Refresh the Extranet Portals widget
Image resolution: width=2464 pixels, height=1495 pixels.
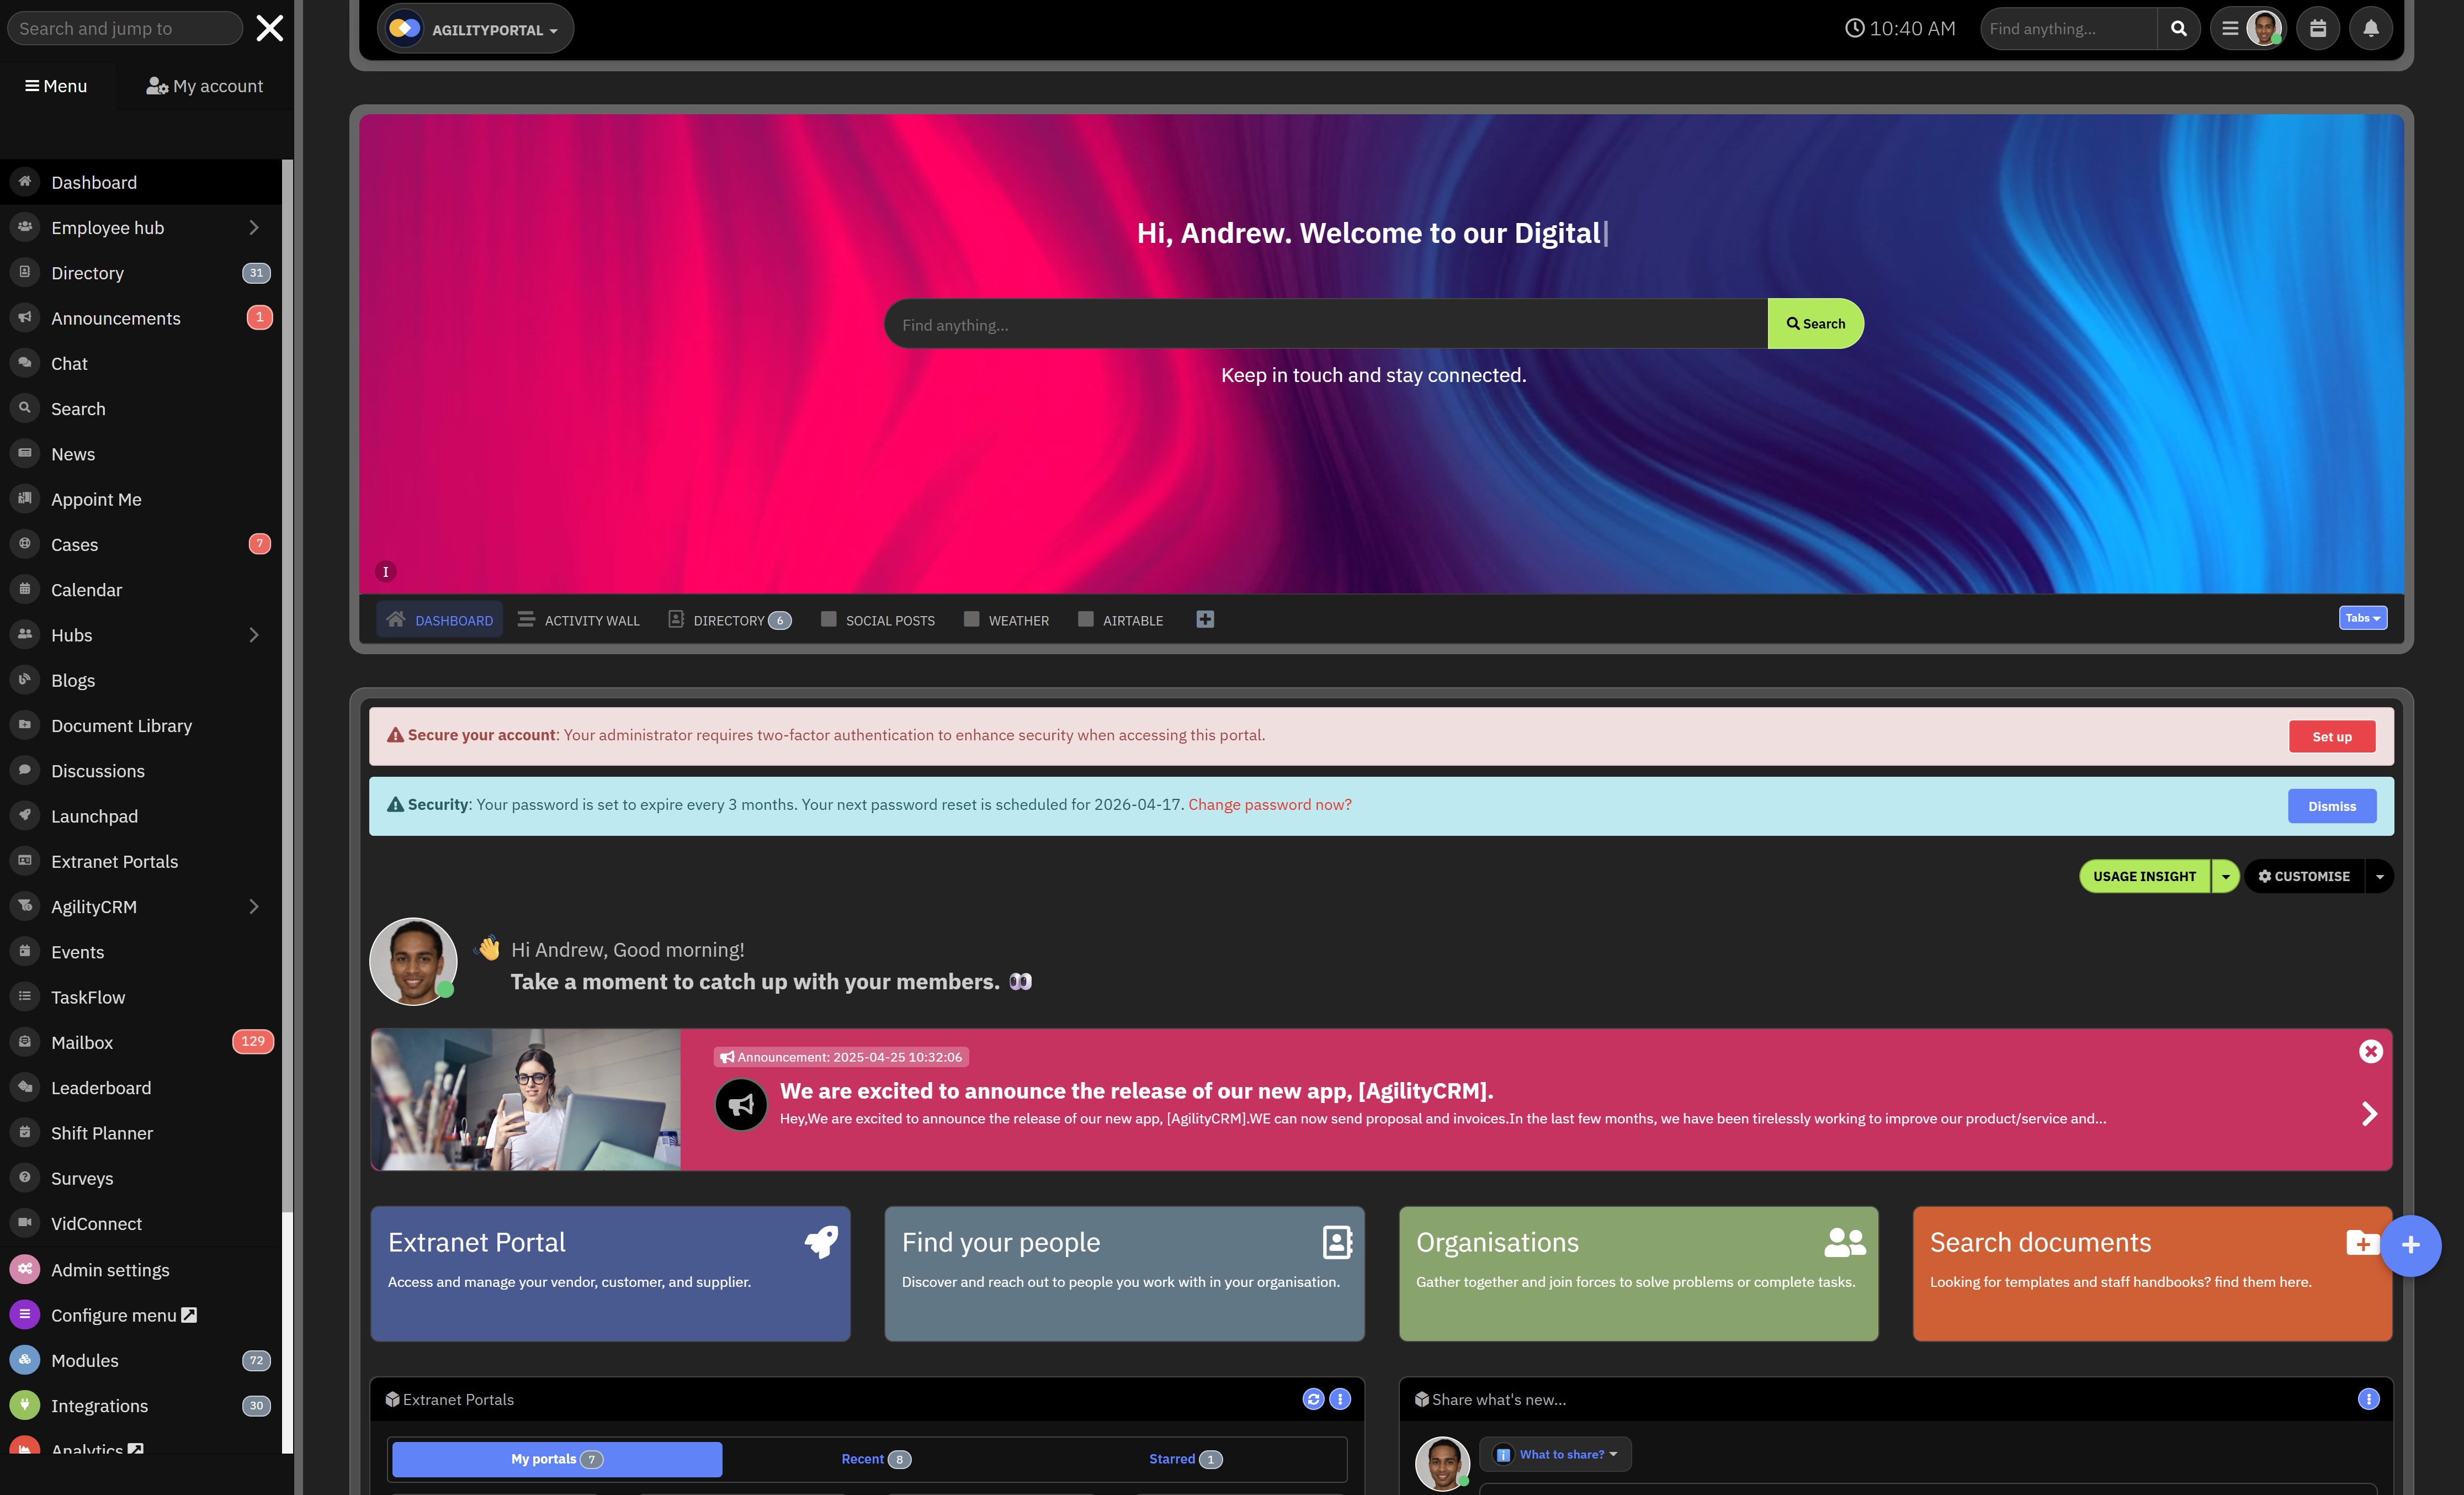click(1313, 1399)
